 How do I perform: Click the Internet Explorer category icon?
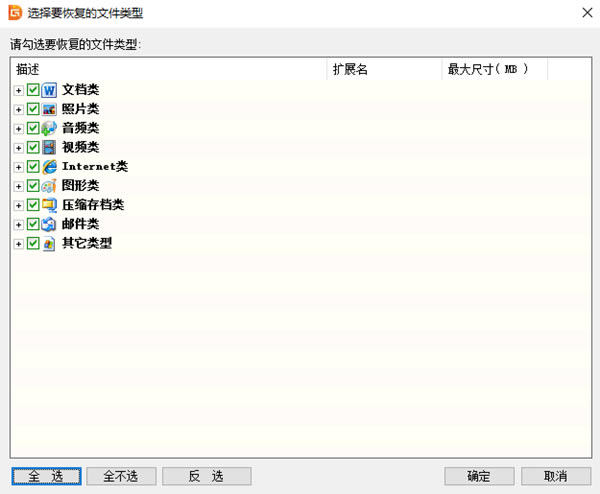(x=49, y=166)
